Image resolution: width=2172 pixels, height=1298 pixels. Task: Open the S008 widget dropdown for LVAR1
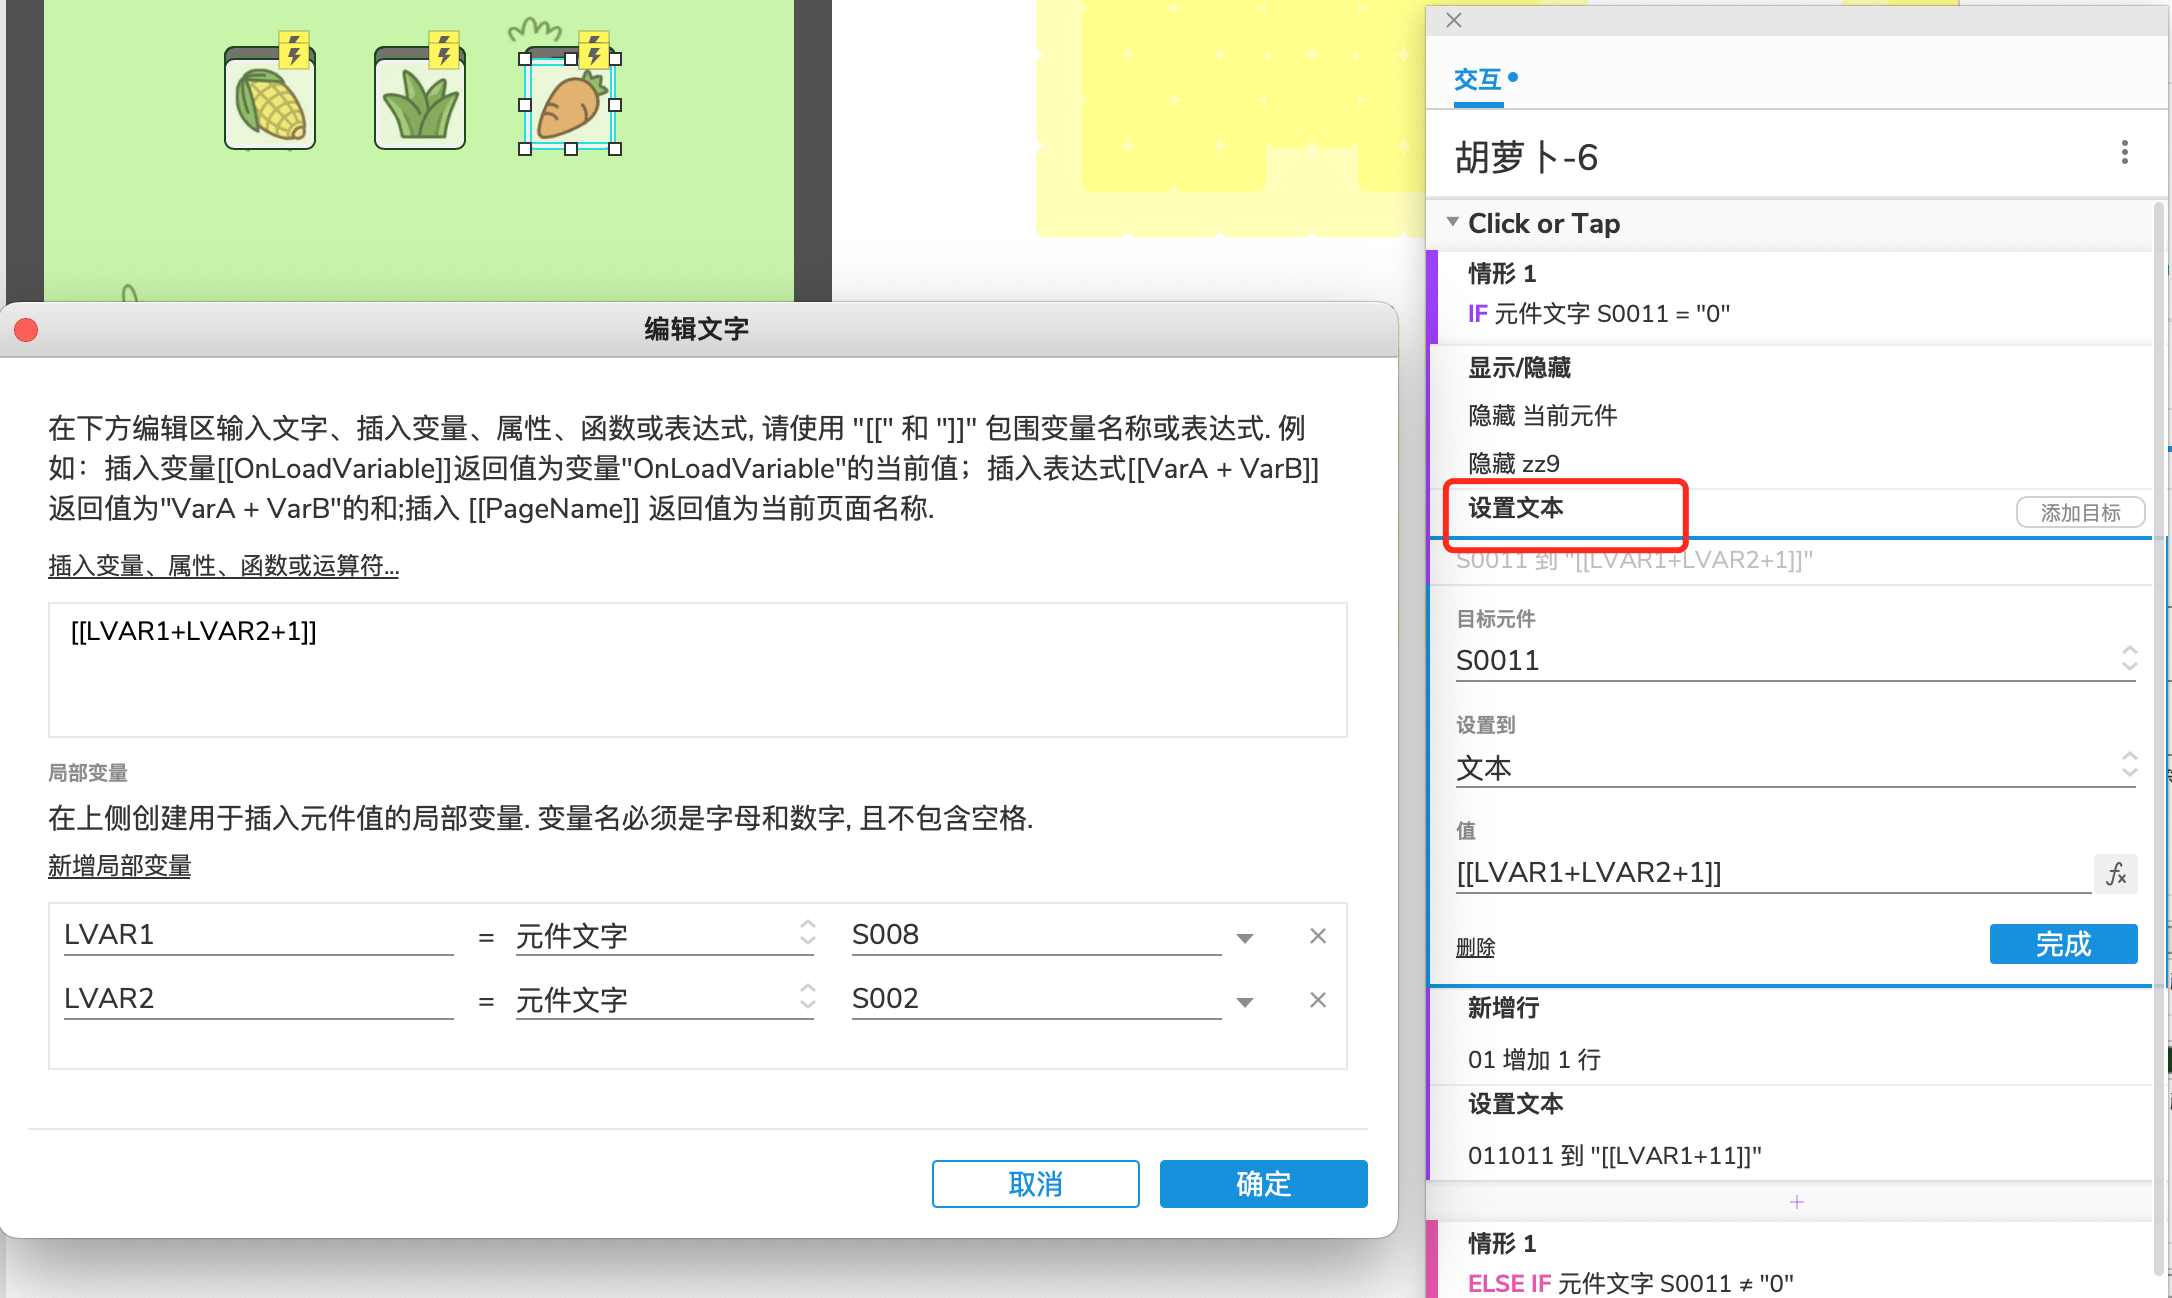[1244, 937]
